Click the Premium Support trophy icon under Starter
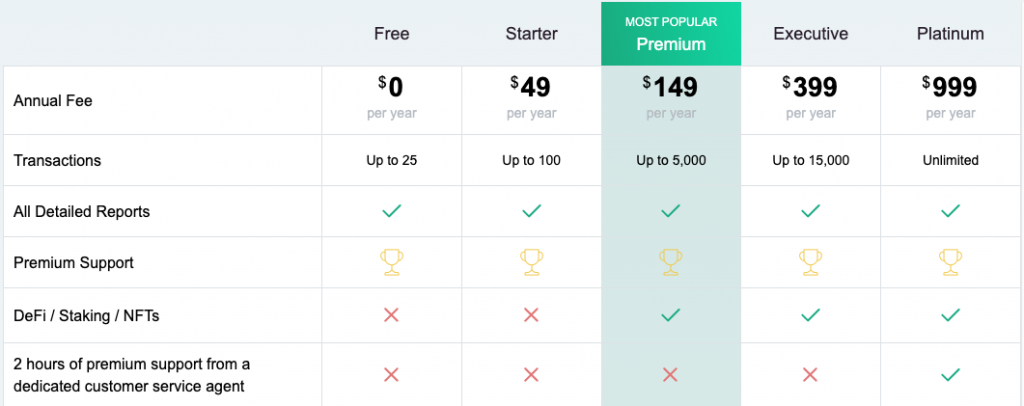This screenshot has height=406, width=1024. (532, 262)
